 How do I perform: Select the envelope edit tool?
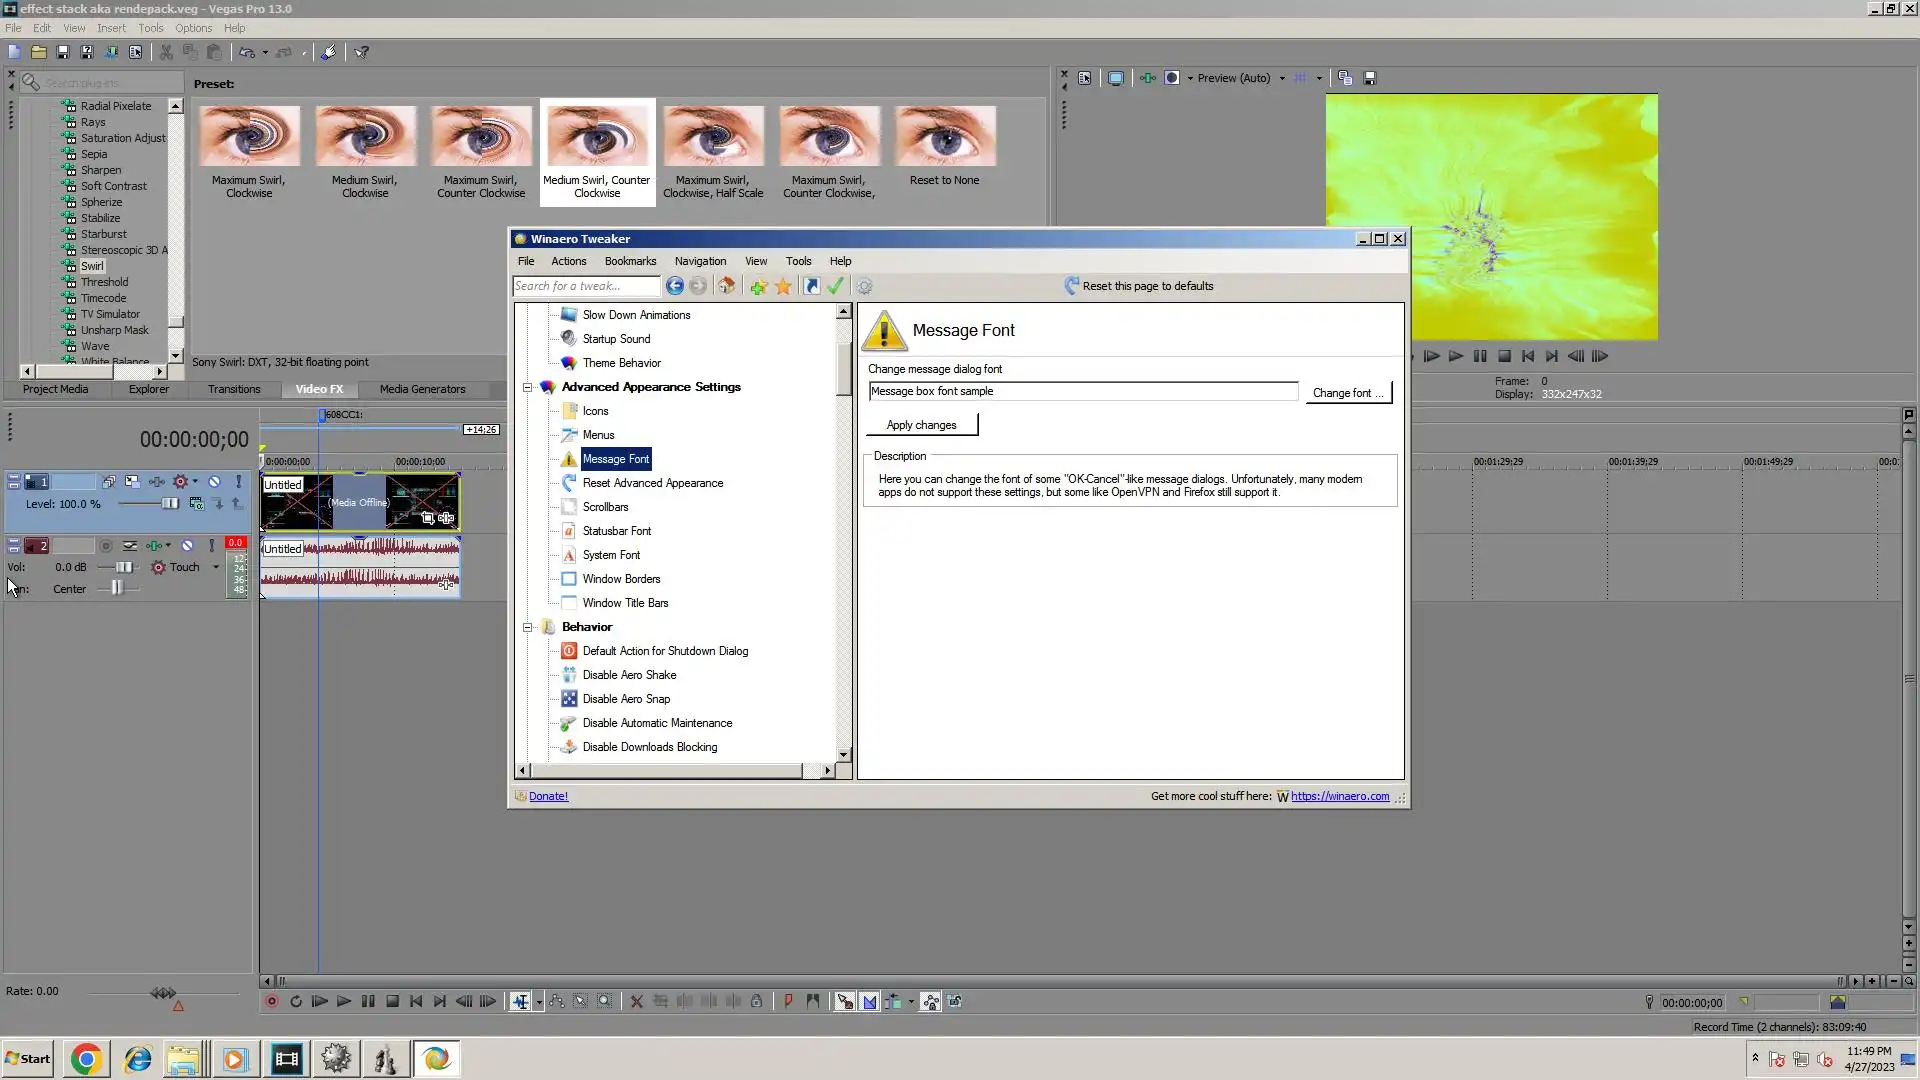556,1001
